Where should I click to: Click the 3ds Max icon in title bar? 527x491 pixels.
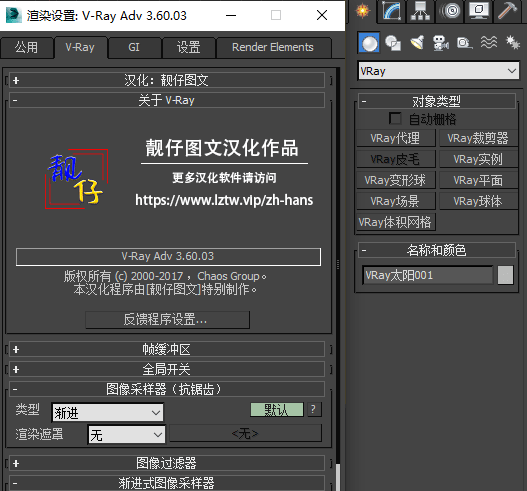14,15
